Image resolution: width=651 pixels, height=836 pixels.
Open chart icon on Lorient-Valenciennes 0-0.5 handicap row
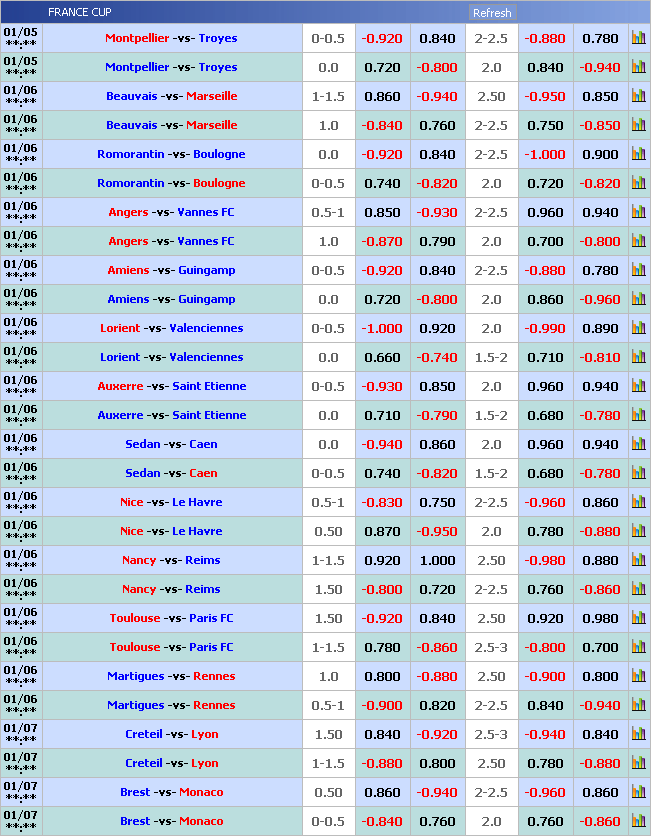638,328
